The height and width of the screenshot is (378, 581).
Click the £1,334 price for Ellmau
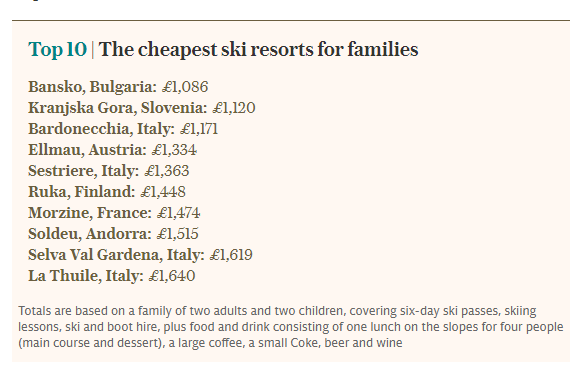tap(174, 150)
